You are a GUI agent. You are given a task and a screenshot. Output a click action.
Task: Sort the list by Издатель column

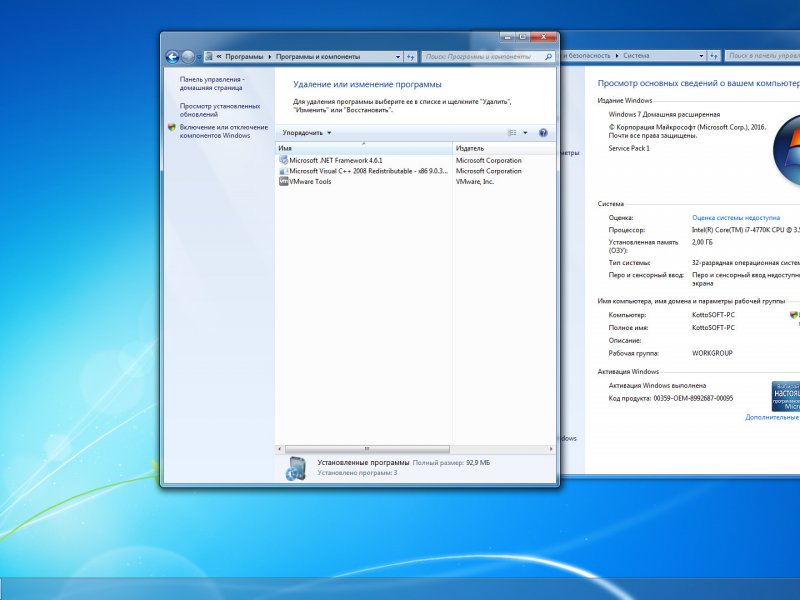(504, 148)
